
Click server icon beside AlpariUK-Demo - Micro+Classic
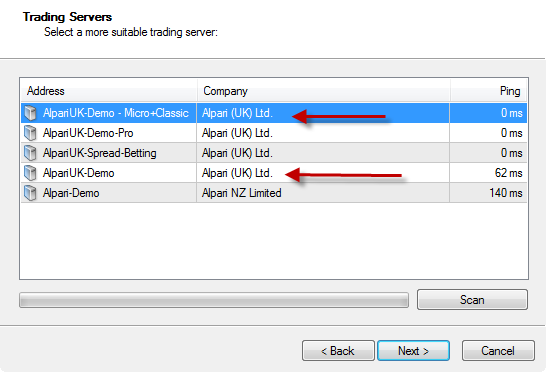pos(31,113)
